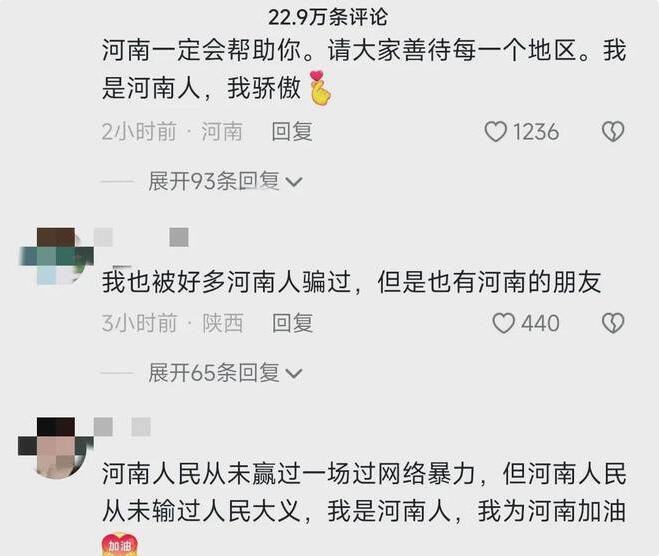Like the comment with 1236 likes
659x556 pixels.
[496, 132]
